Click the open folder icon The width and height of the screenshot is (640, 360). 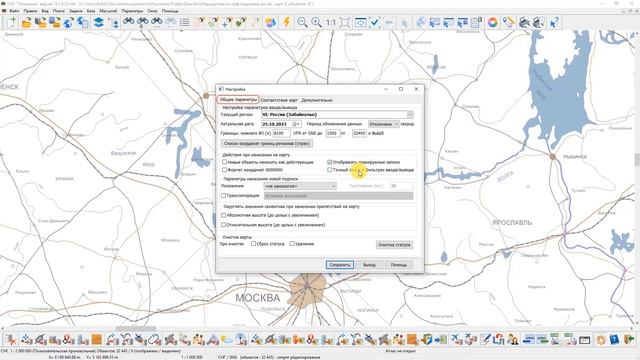(x=27, y=22)
